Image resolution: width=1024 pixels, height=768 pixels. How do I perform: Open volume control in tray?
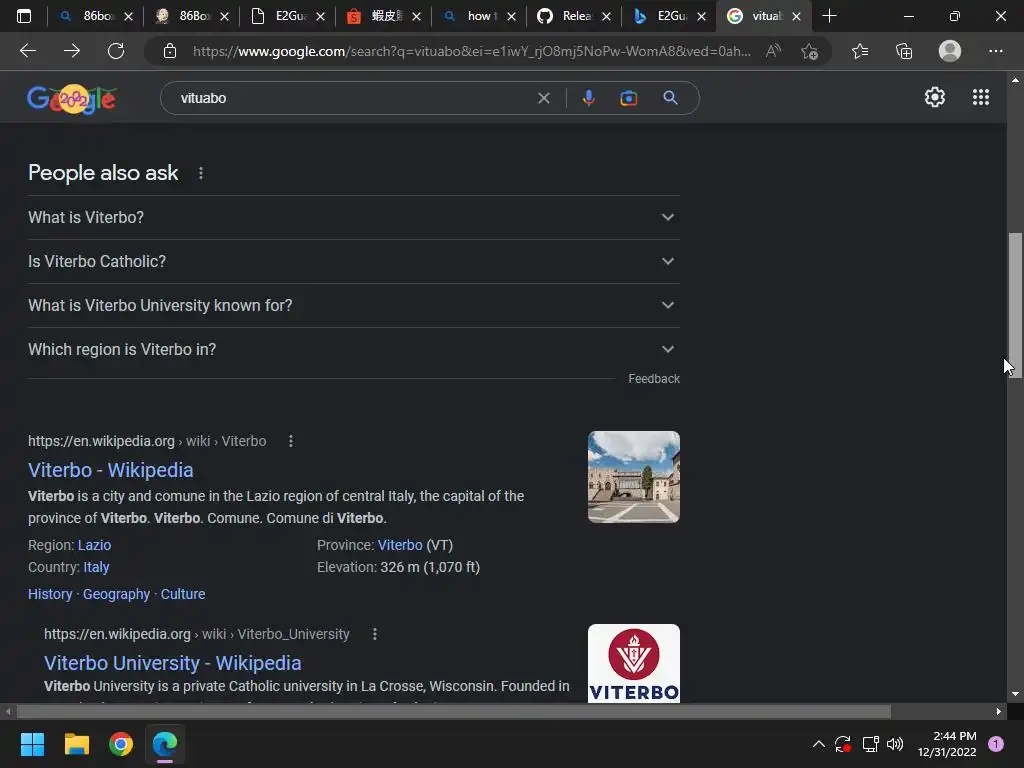pos(895,744)
